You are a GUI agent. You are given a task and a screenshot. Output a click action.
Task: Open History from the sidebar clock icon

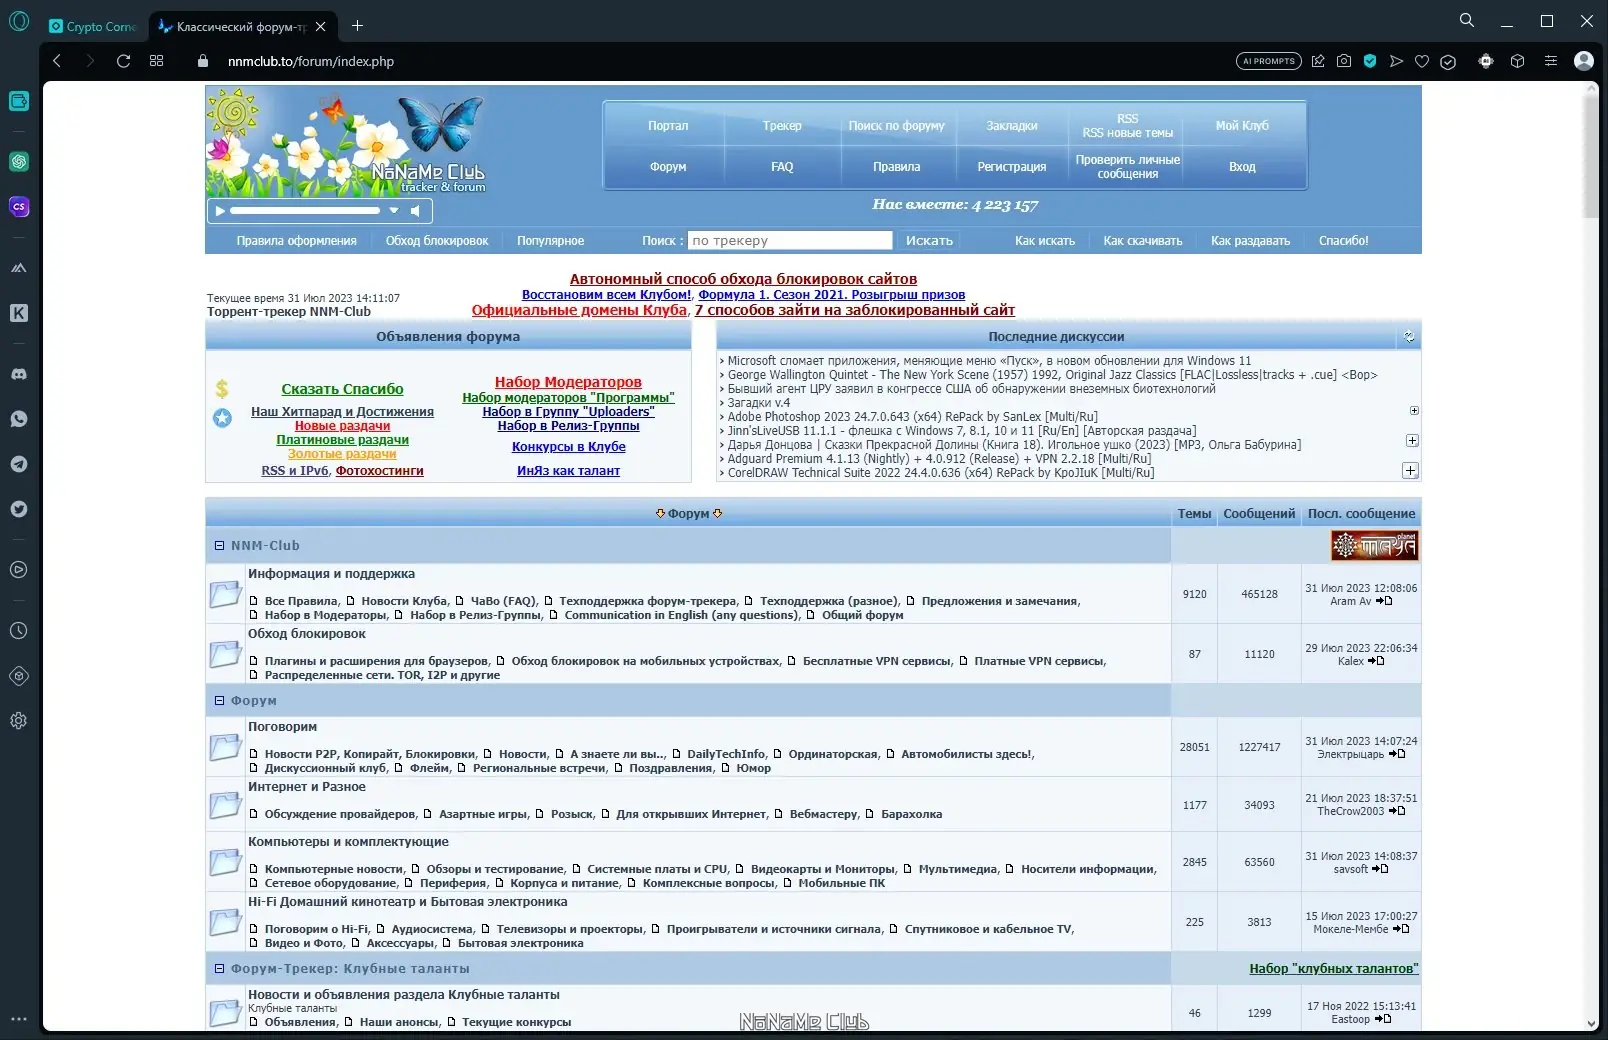pos(19,631)
